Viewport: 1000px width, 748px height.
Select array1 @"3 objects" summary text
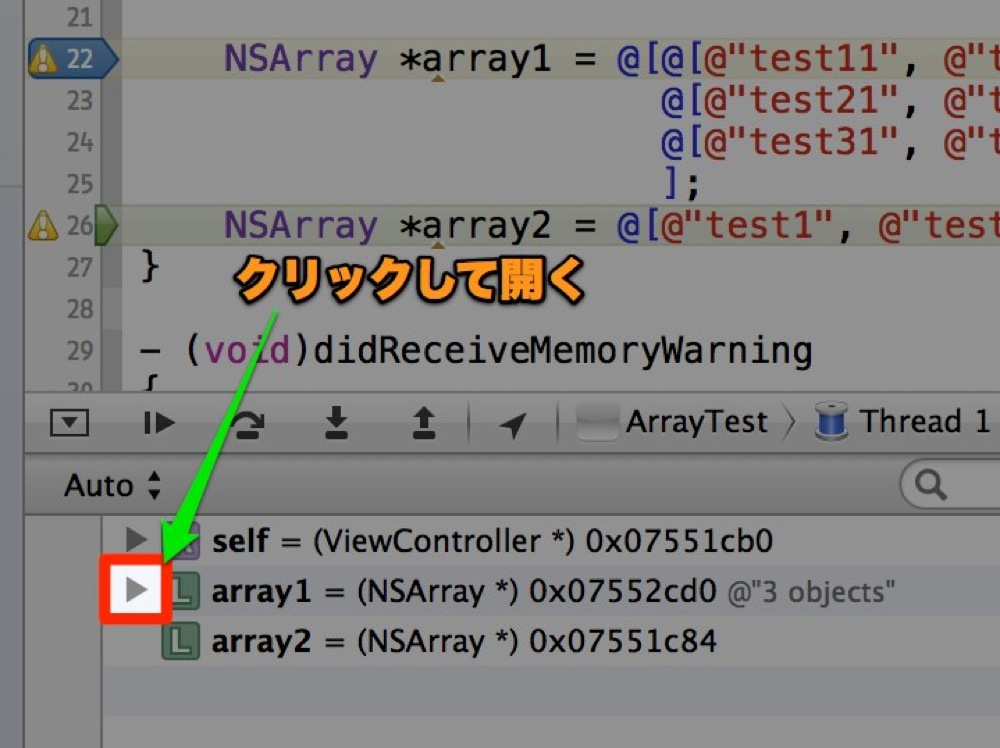pos(811,592)
